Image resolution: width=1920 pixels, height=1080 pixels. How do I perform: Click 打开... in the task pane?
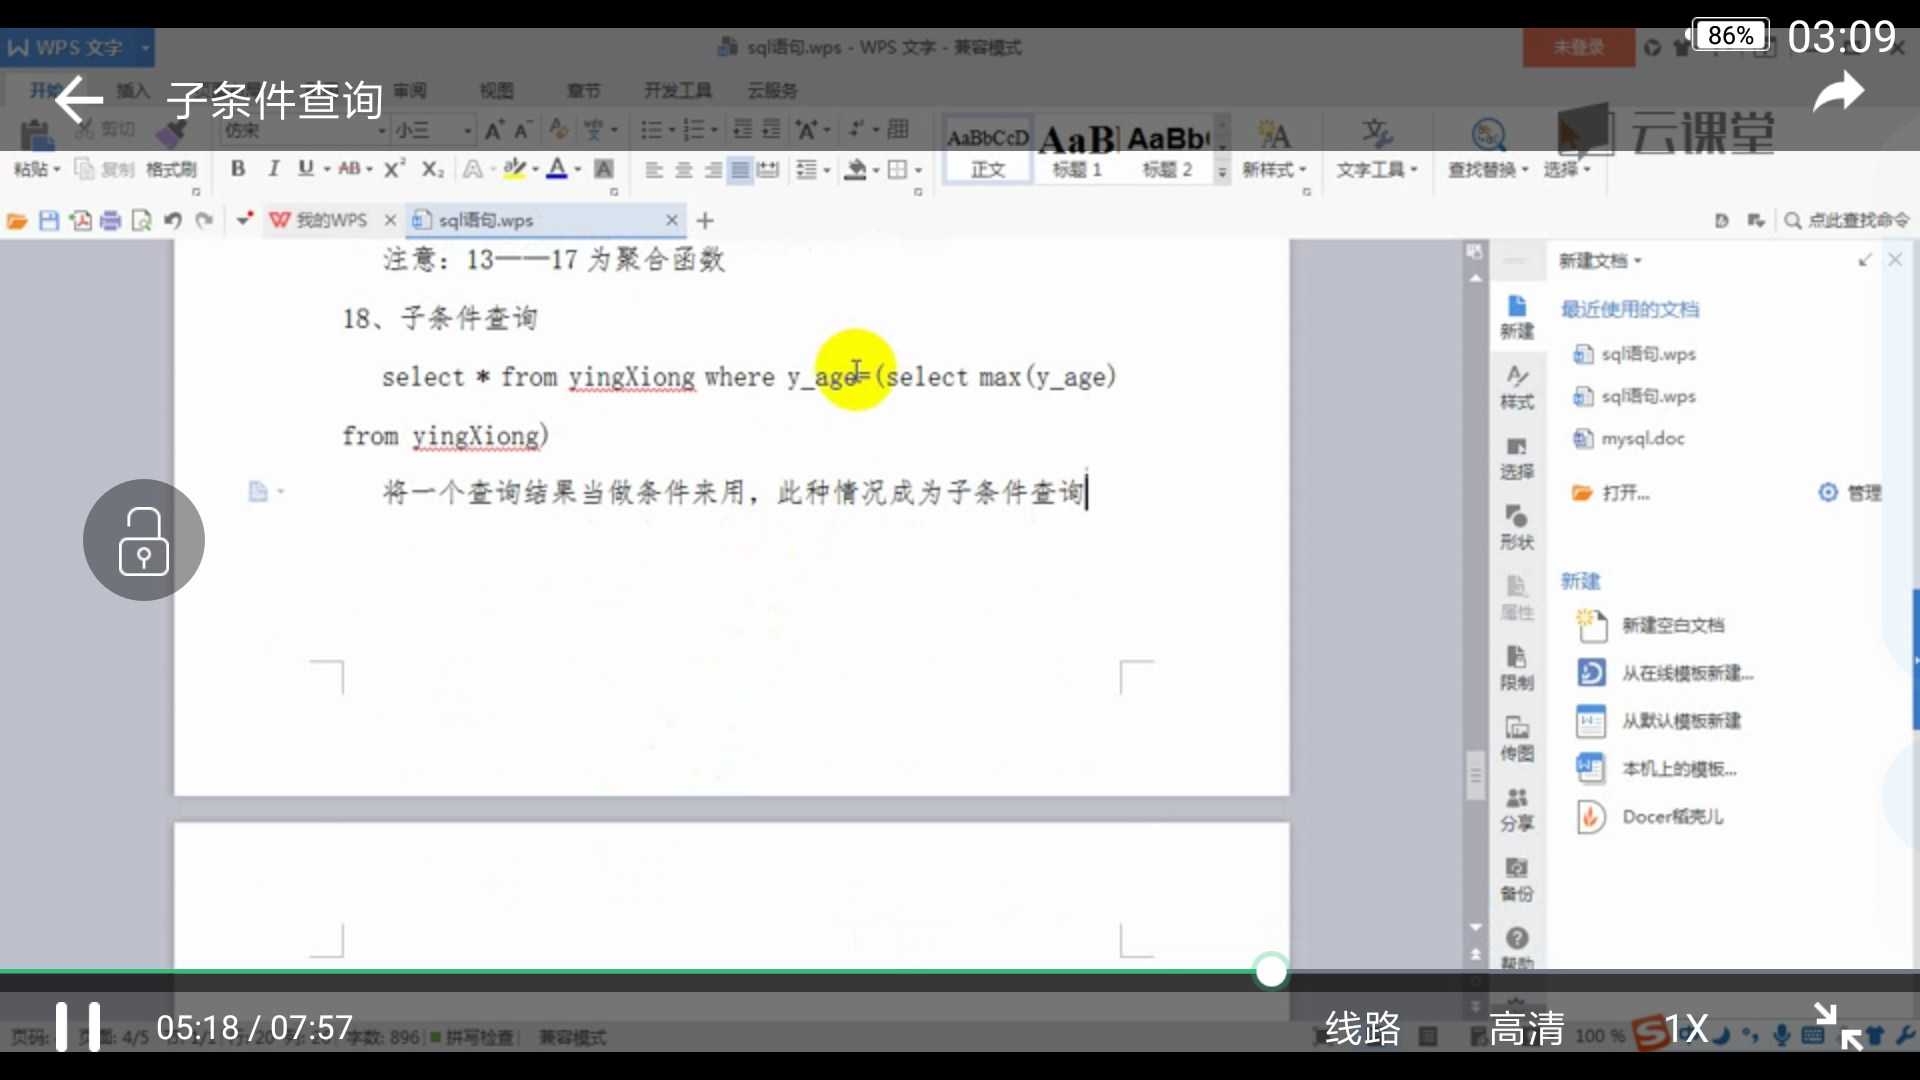coord(1611,493)
